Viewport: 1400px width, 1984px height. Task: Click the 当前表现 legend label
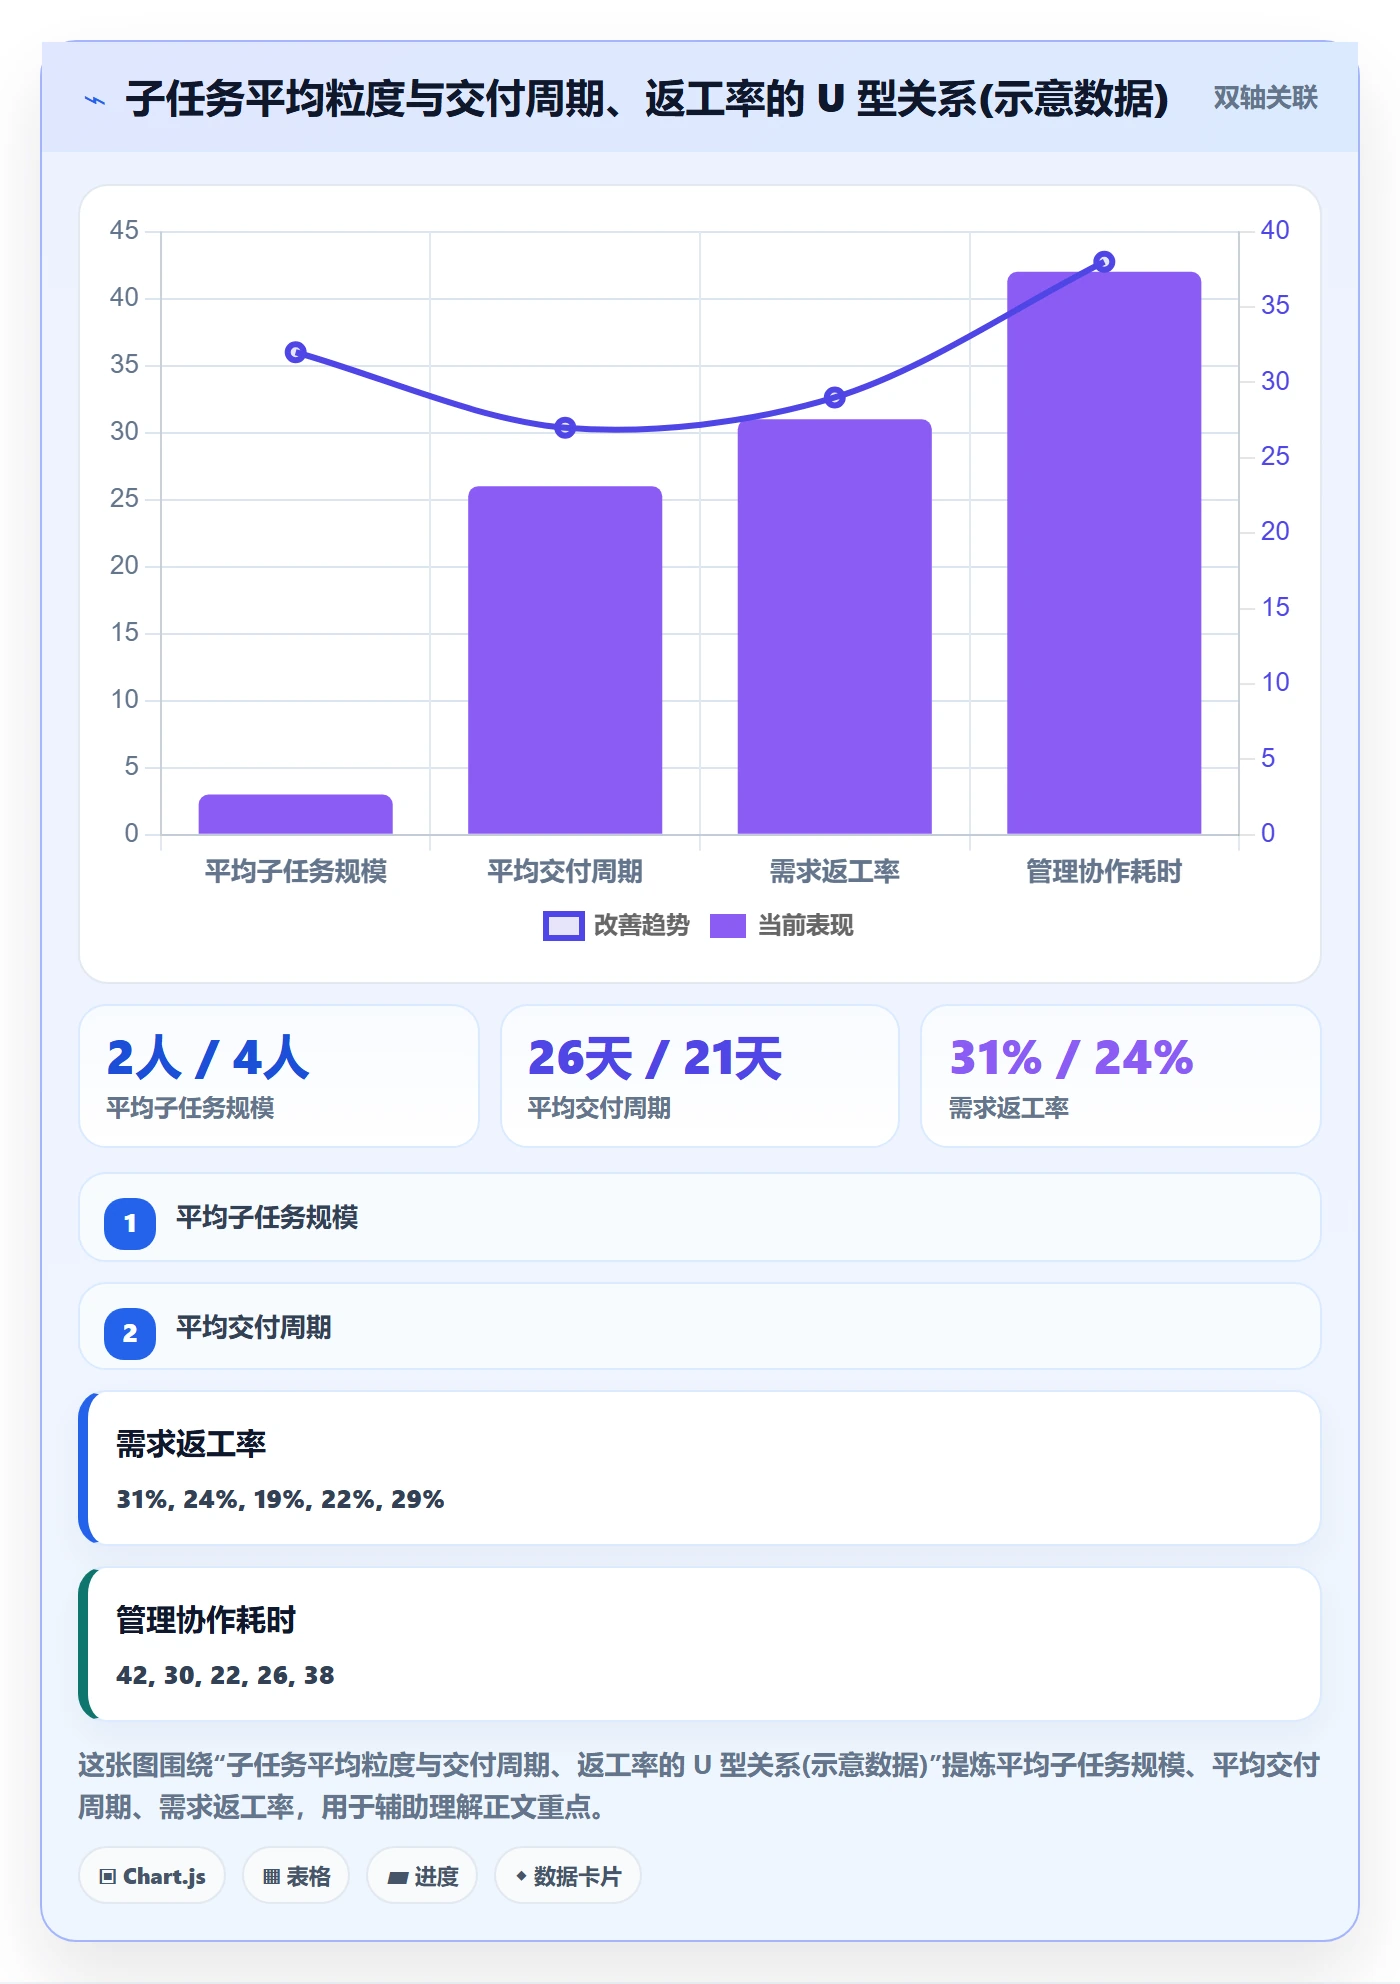[x=805, y=926]
